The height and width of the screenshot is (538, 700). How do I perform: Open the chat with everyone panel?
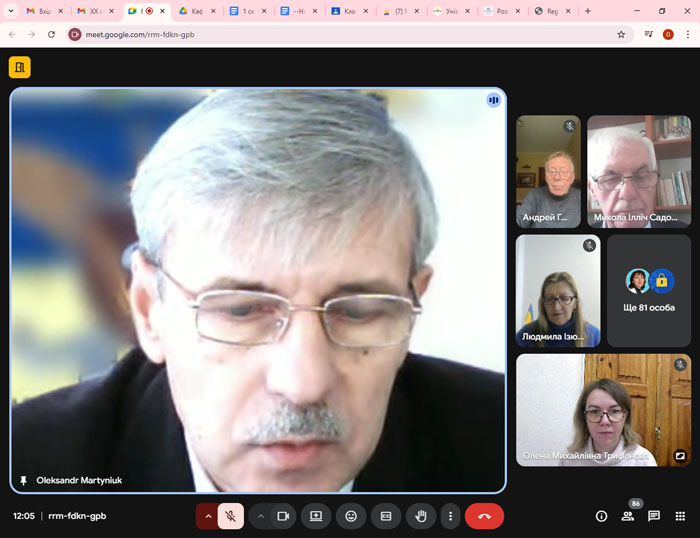[654, 516]
